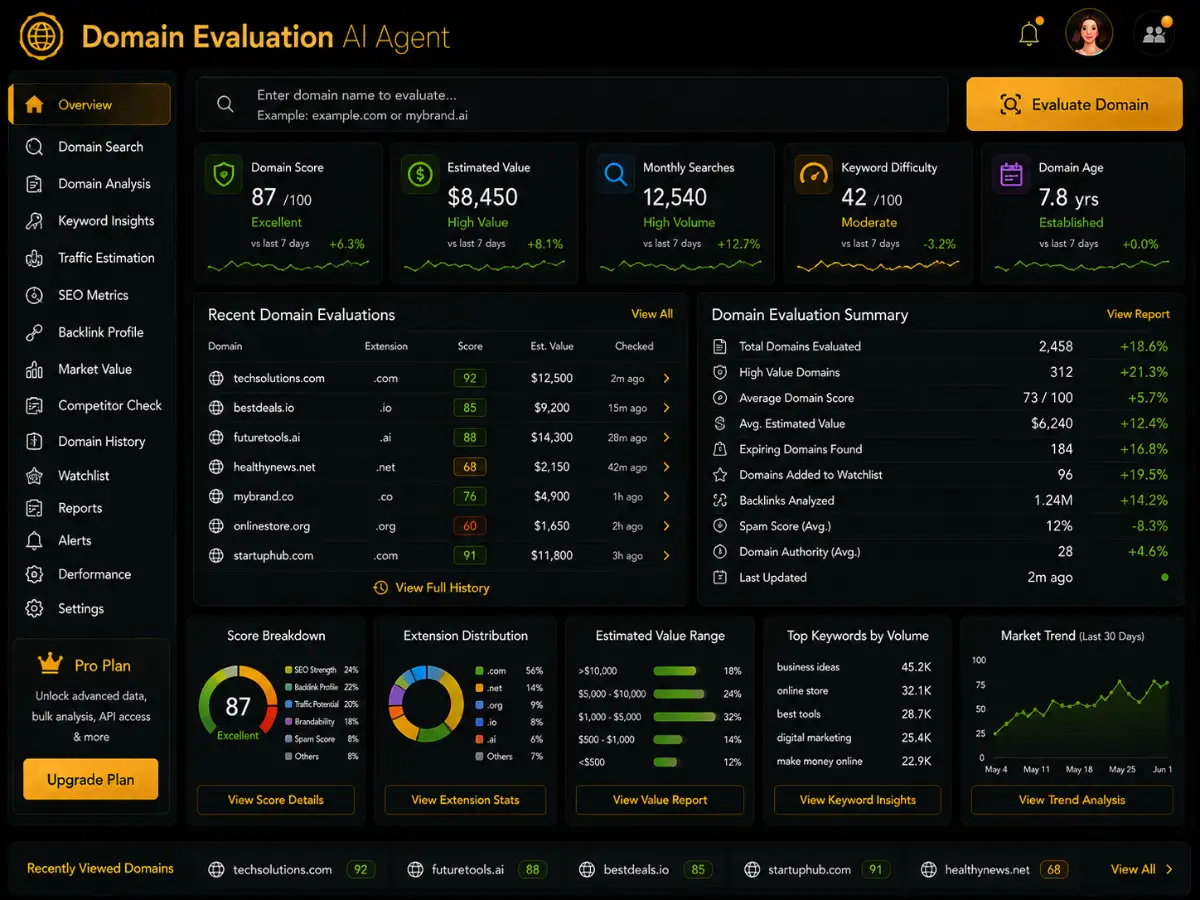The height and width of the screenshot is (900, 1200).
Task: Open techsolutions.com in Recently Viewed Domains
Action: (x=291, y=870)
